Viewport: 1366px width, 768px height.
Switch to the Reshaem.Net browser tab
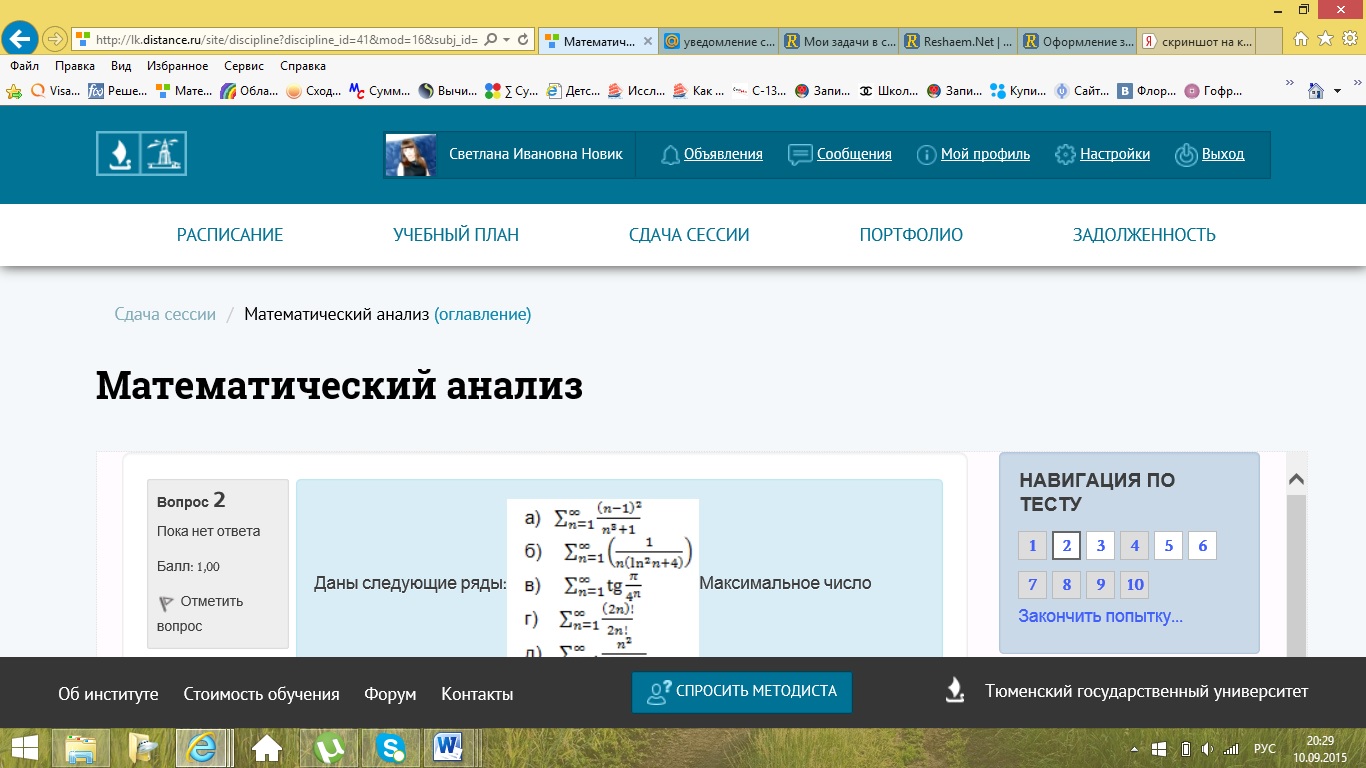click(959, 41)
